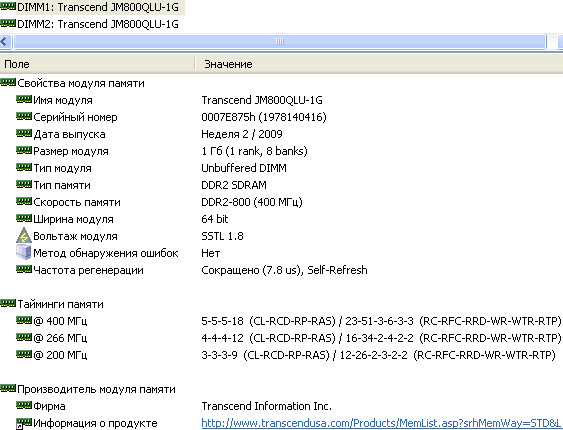Click the Тайминги памяти group icon
Viewport: 563px width, 430px height.
pos(8,304)
